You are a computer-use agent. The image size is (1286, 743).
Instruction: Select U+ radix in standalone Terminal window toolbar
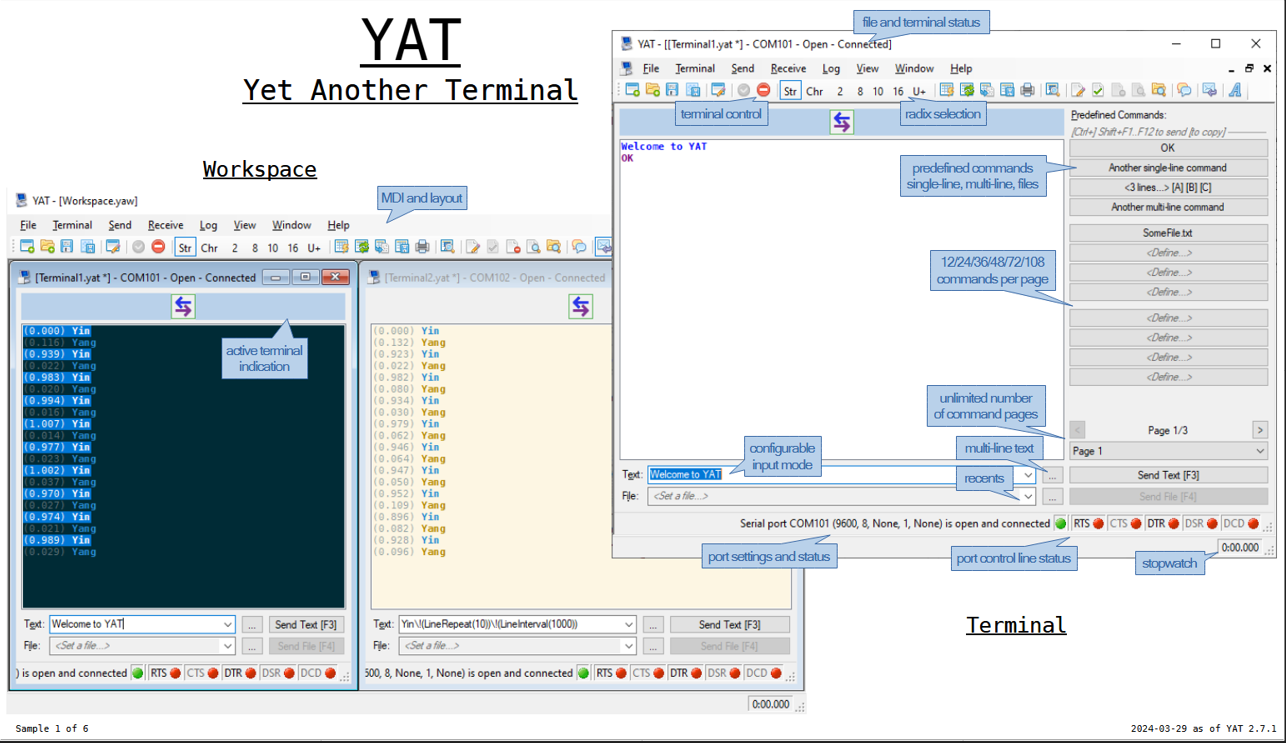(919, 91)
